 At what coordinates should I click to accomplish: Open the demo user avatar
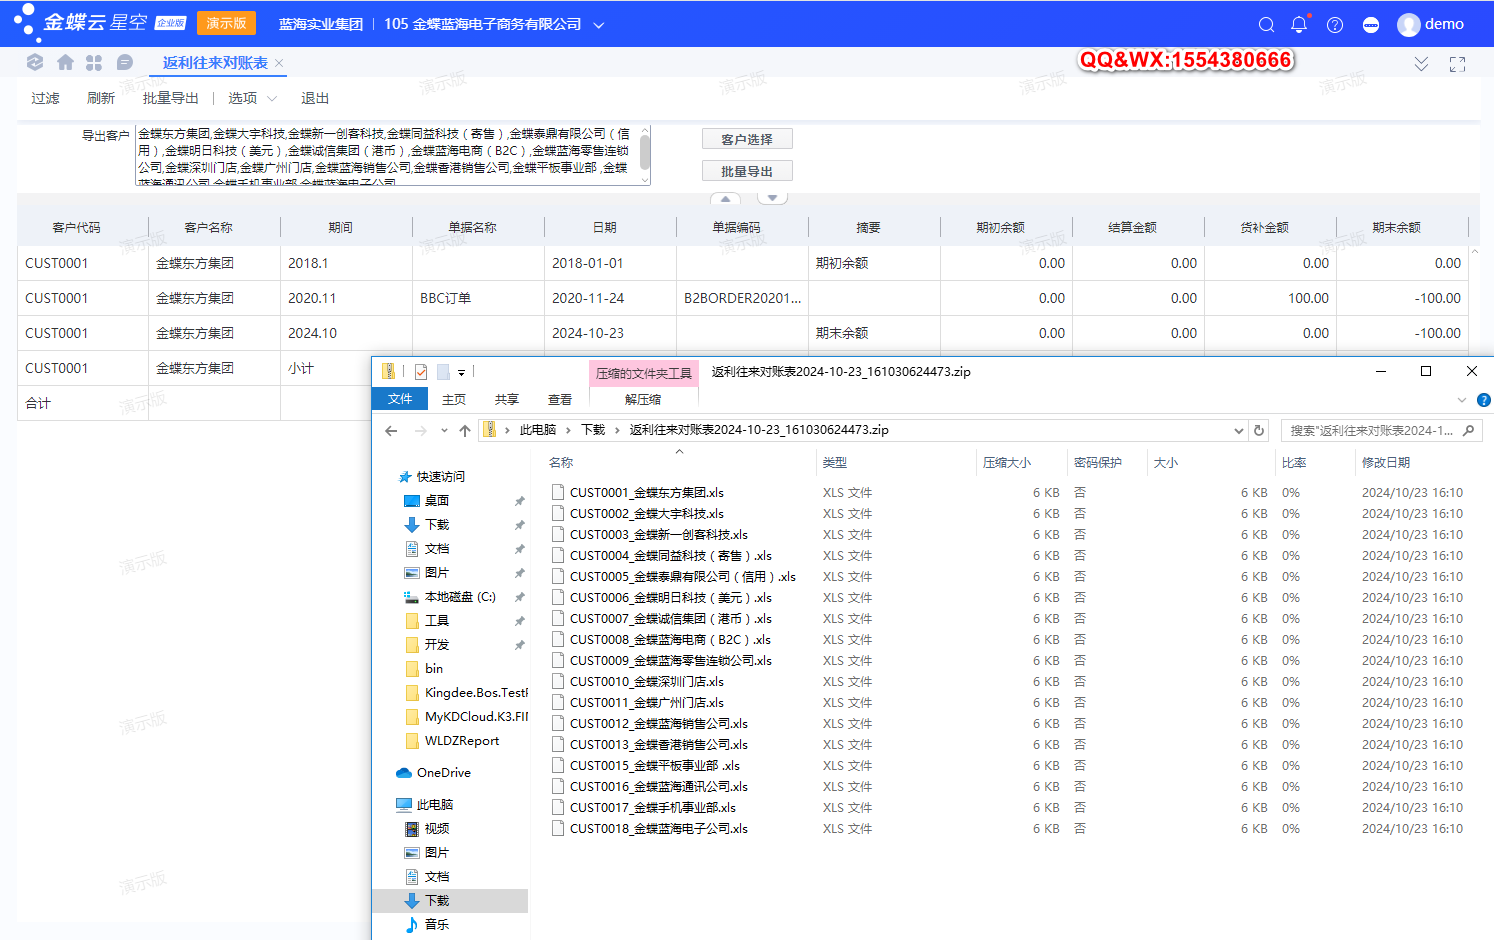[1409, 25]
